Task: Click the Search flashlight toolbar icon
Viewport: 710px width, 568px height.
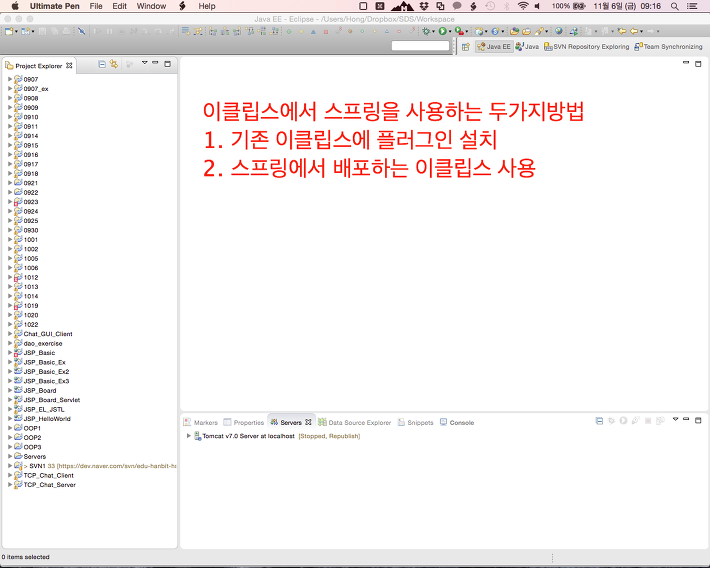Action: coord(538,31)
